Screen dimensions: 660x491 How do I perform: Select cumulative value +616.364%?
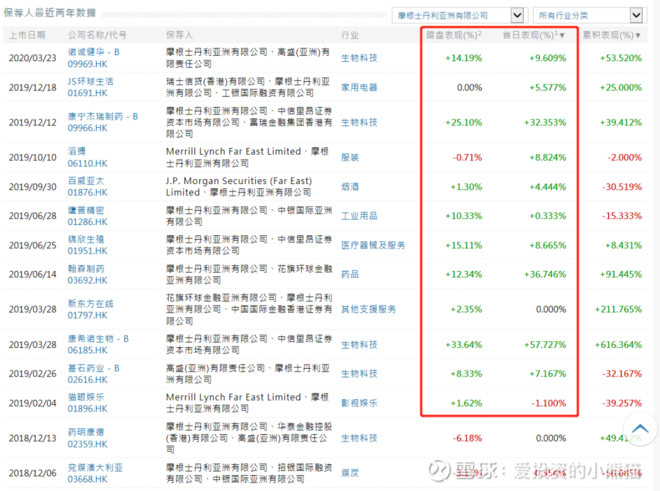[618, 345]
